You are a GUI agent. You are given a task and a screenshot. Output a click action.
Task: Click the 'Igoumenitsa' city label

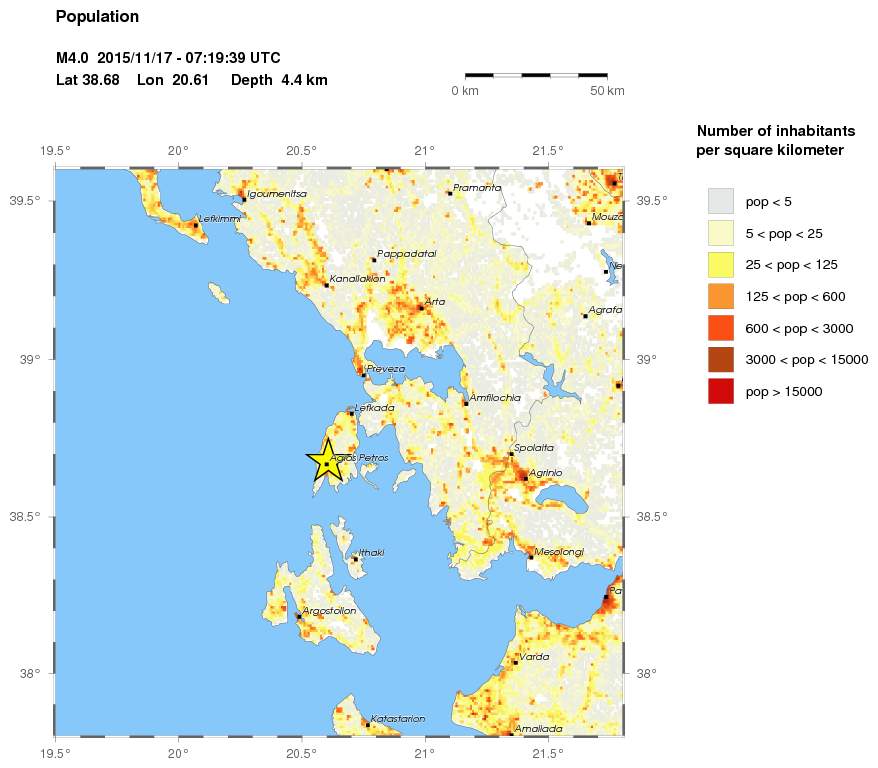[277, 194]
